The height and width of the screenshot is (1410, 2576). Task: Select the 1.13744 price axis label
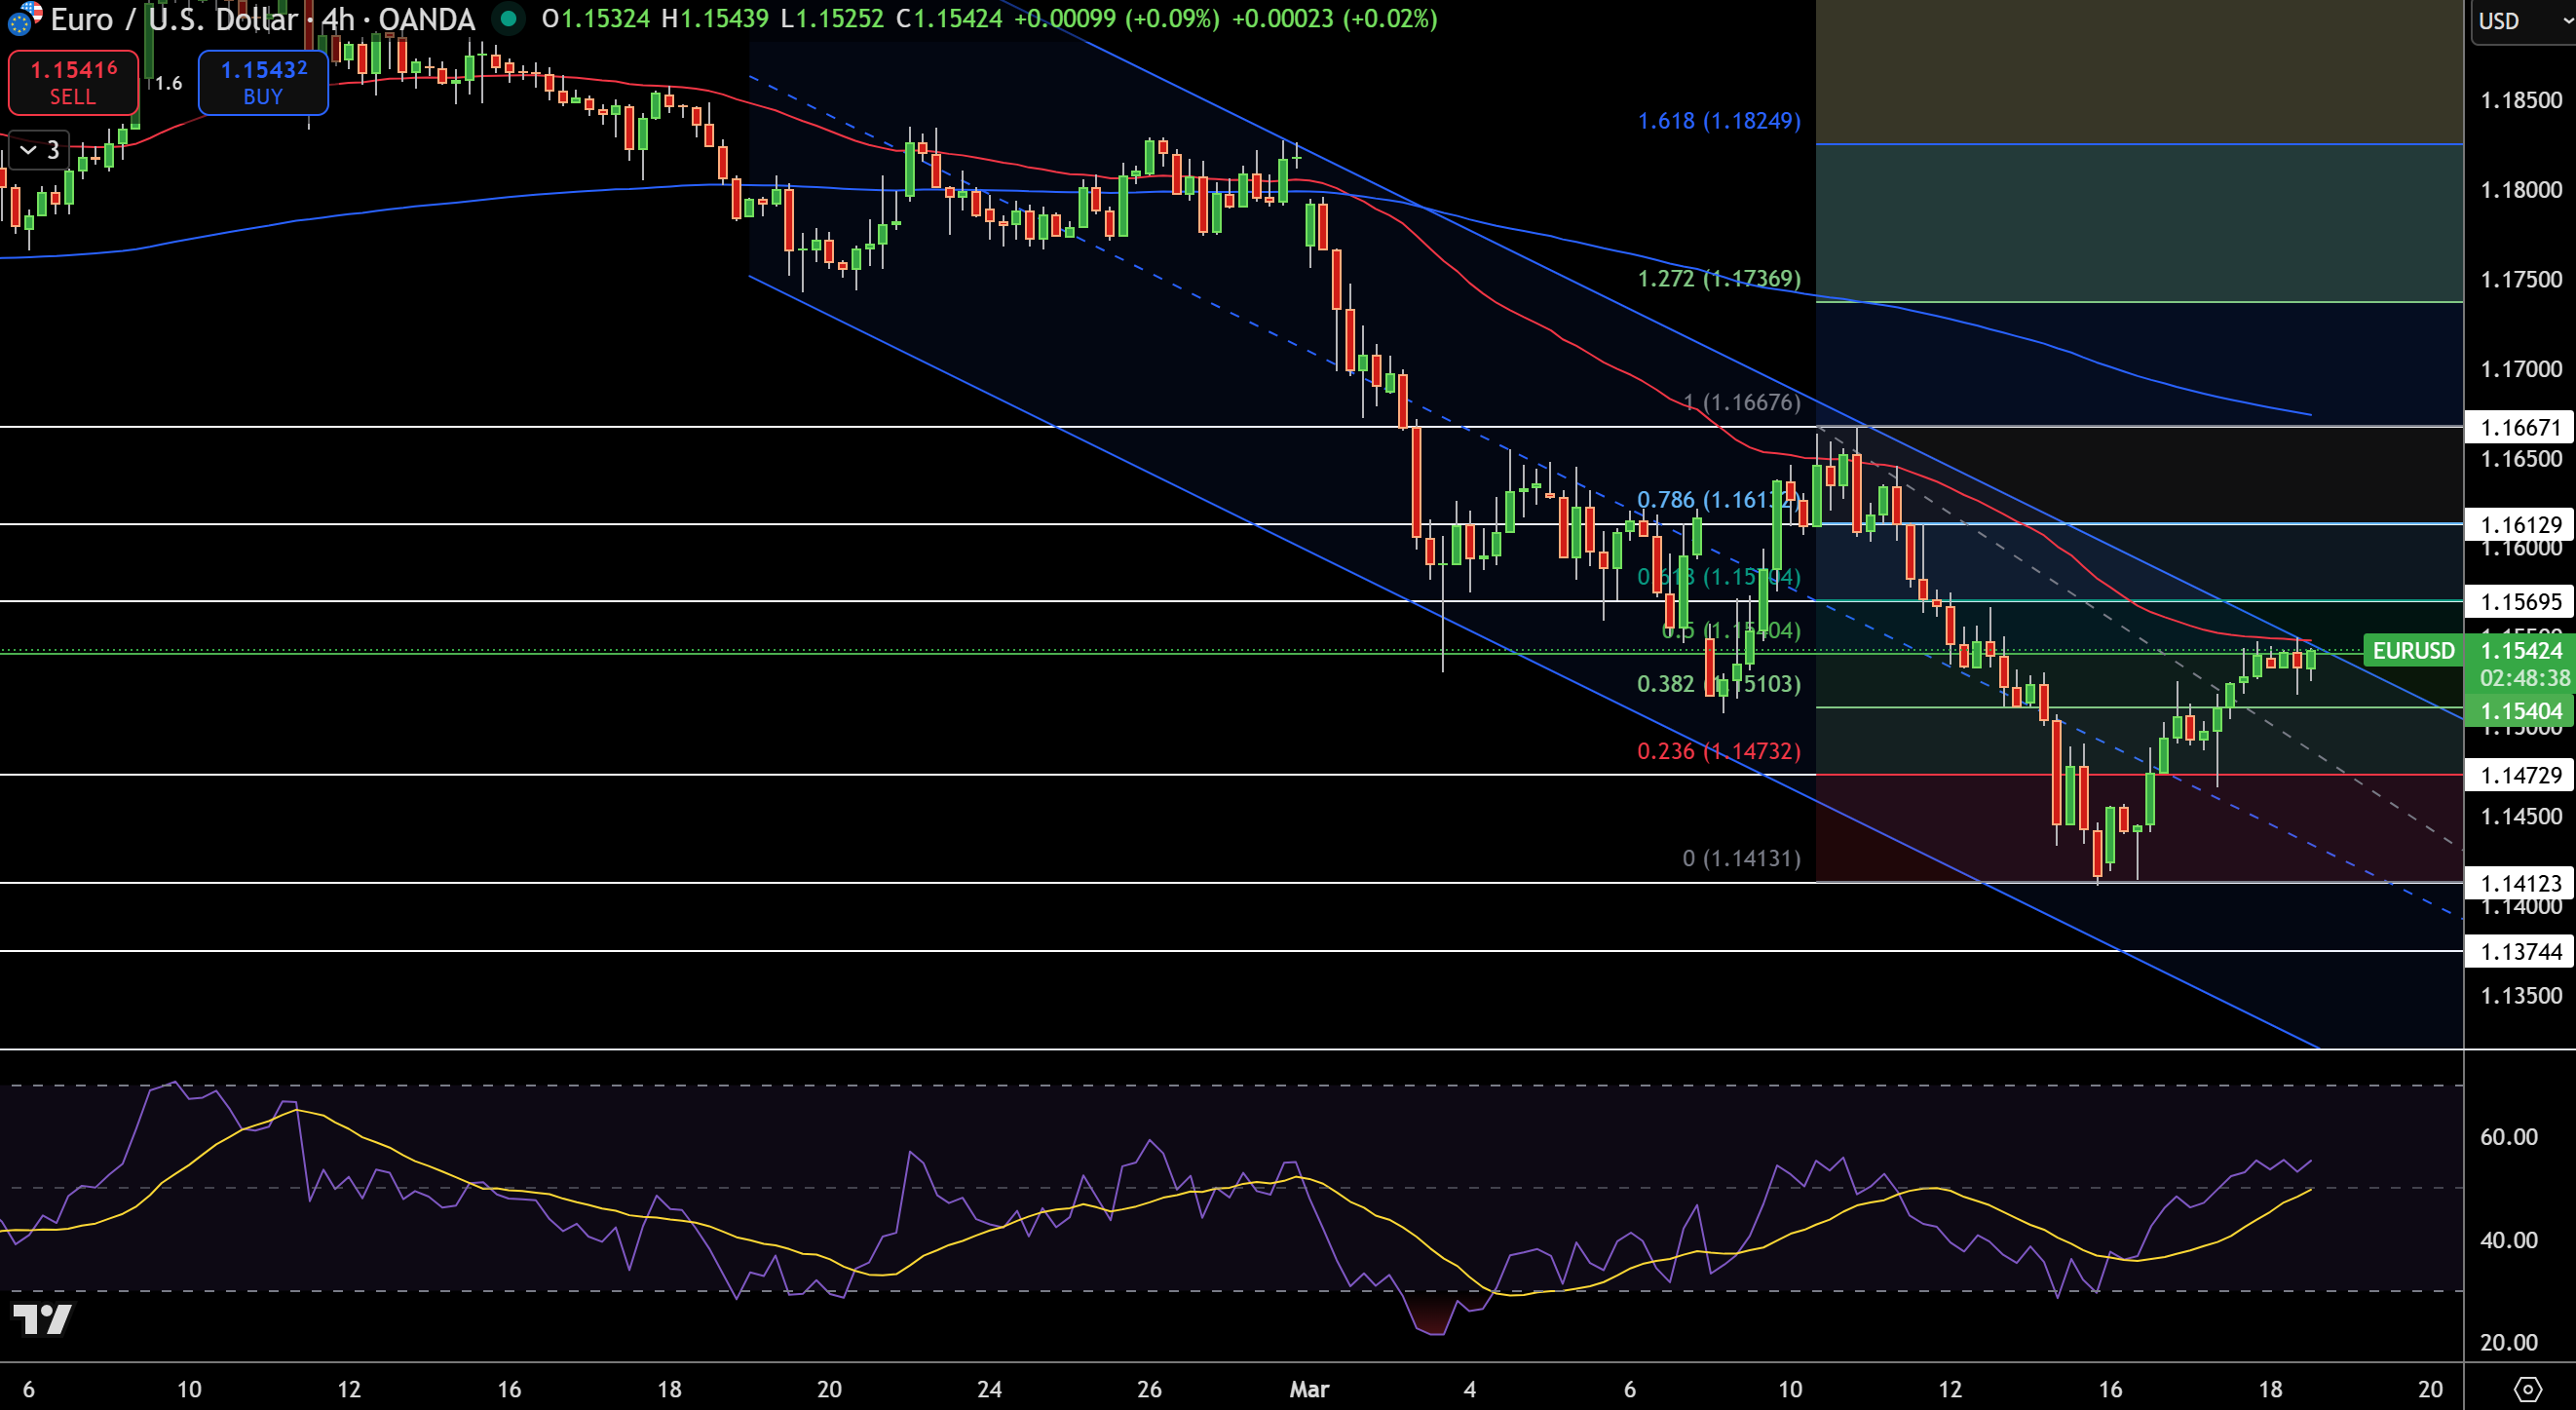pos(2520,951)
